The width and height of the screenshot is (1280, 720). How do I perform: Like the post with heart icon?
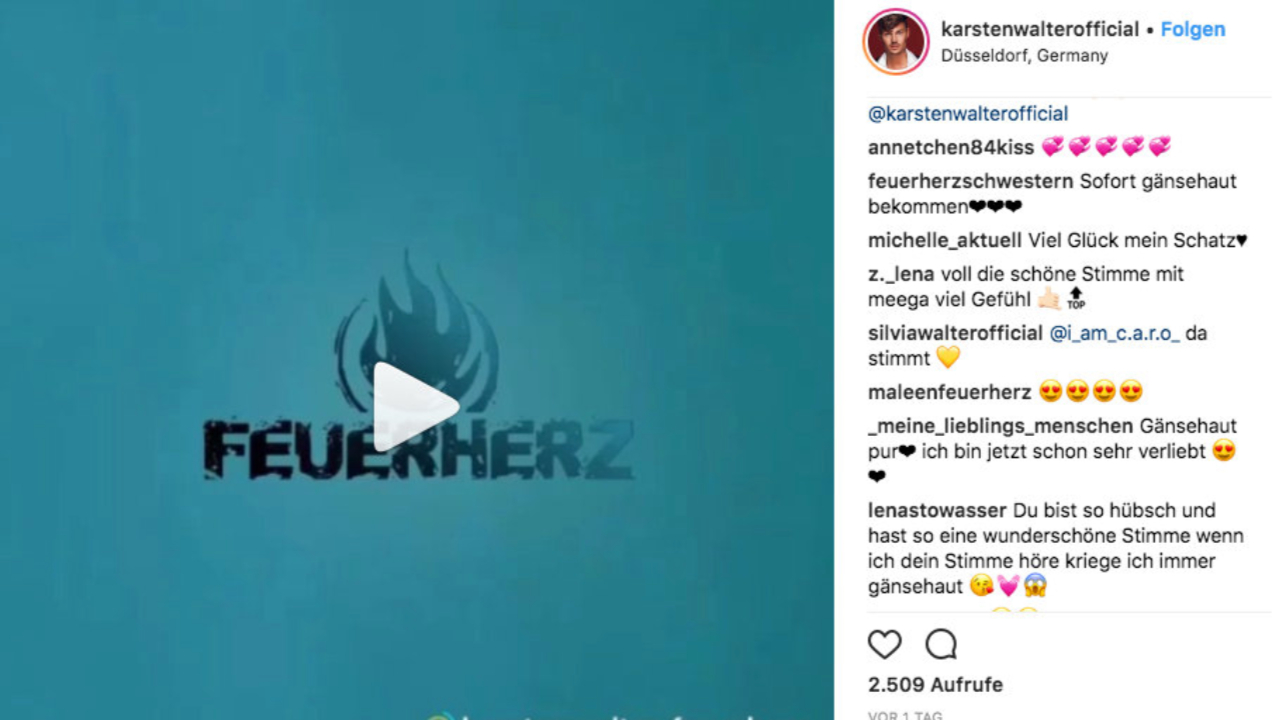884,645
